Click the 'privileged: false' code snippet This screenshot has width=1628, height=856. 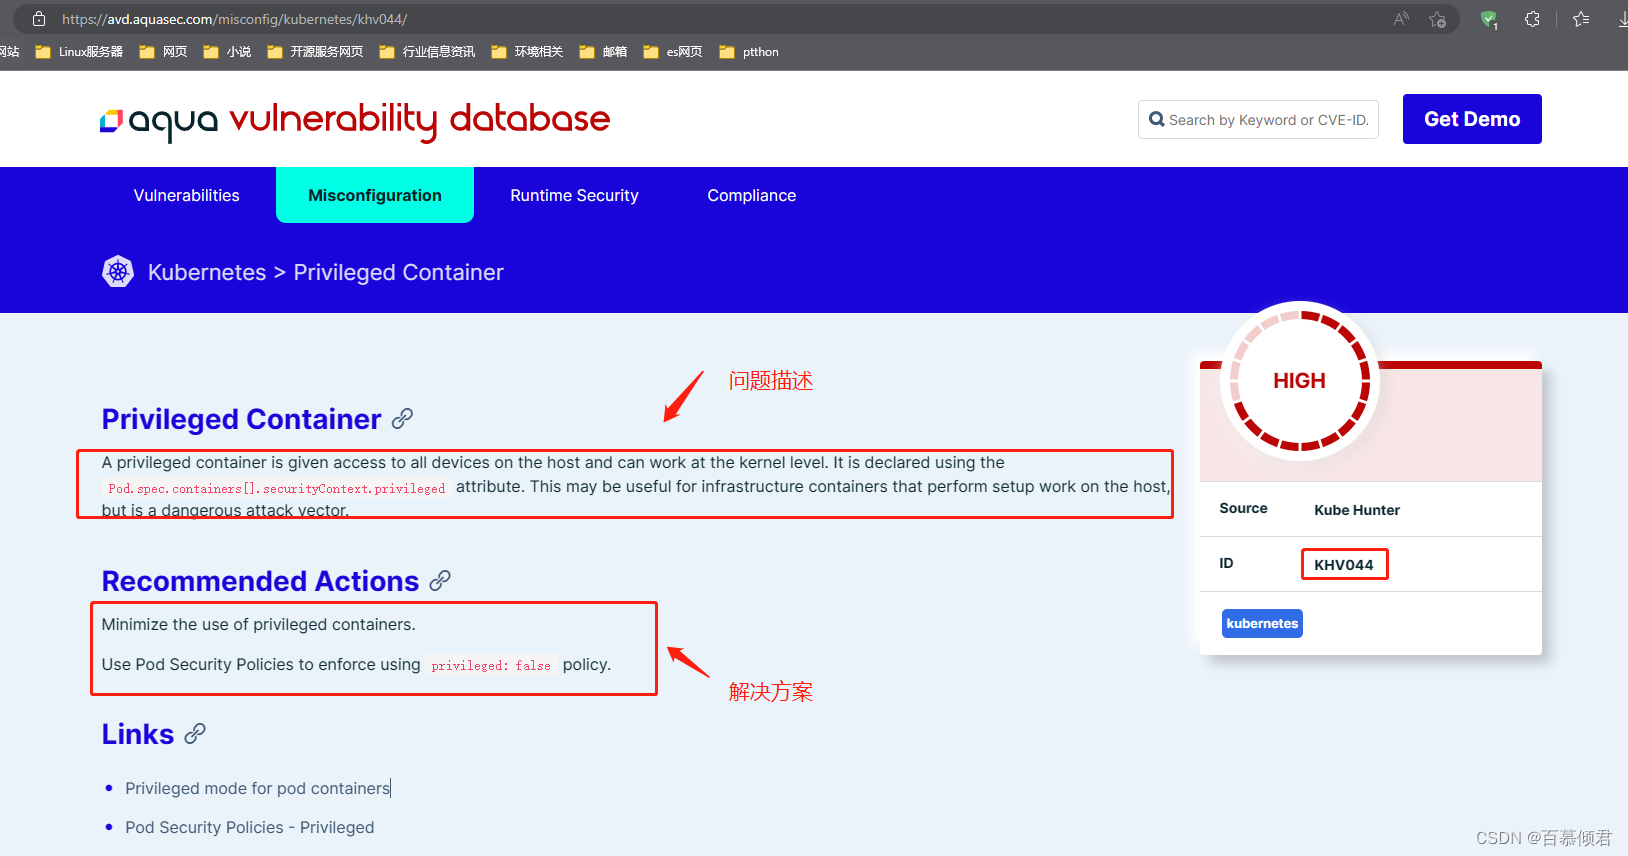[x=491, y=665]
